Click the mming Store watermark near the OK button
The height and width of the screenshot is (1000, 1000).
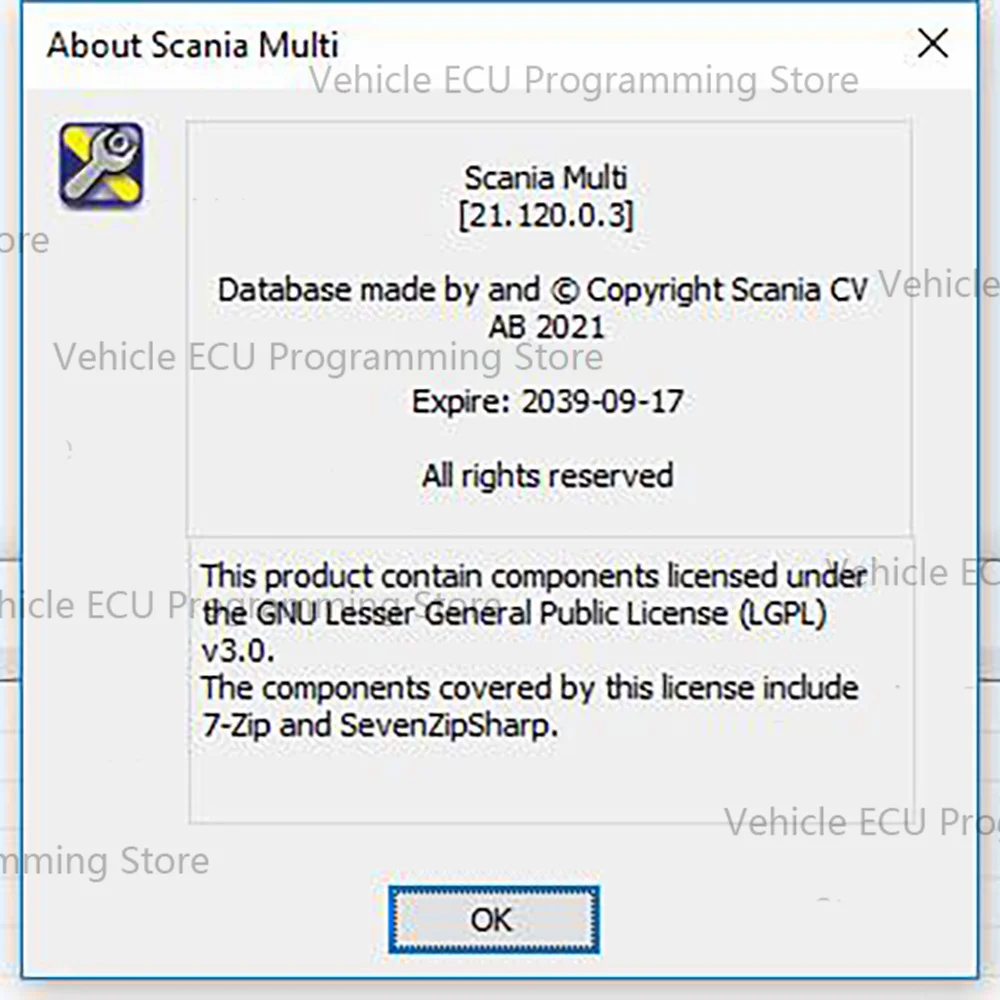[105, 862]
